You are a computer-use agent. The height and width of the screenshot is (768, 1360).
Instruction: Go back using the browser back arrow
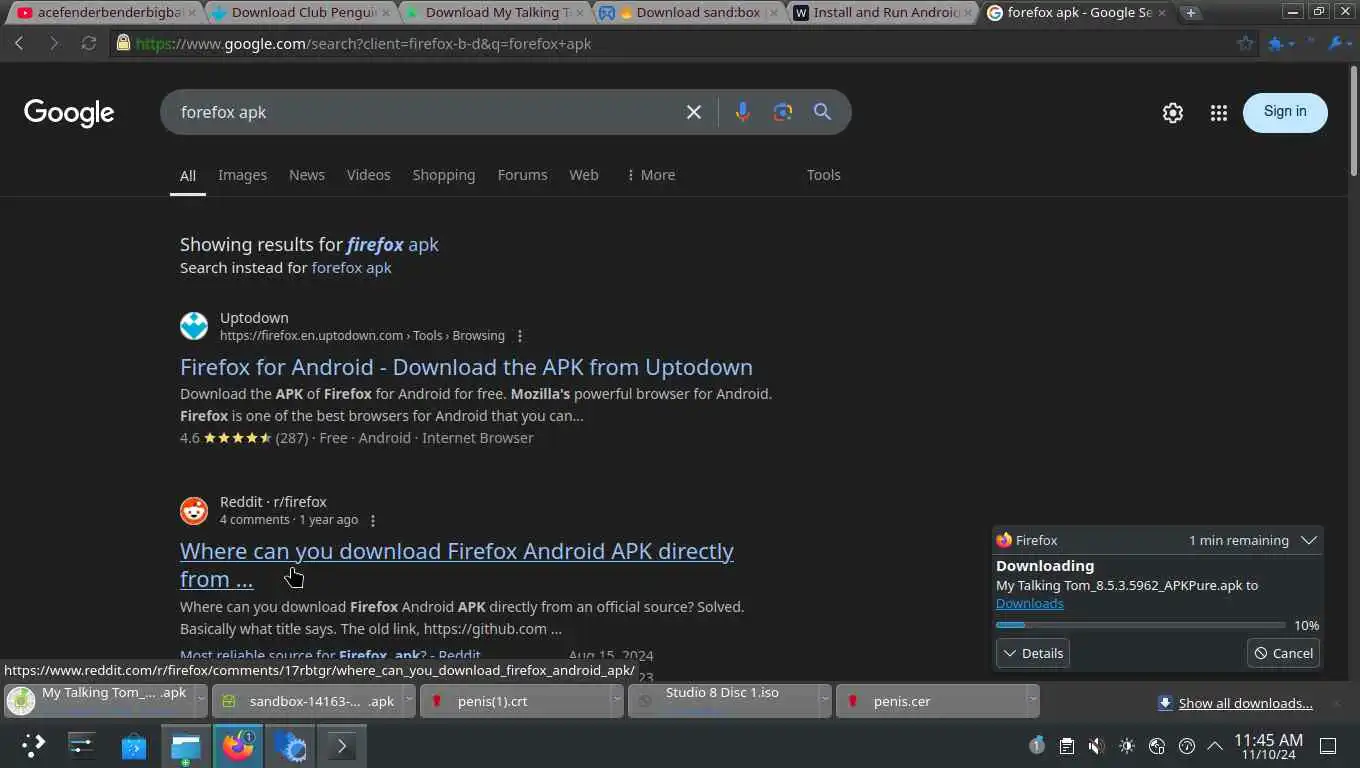coord(20,44)
